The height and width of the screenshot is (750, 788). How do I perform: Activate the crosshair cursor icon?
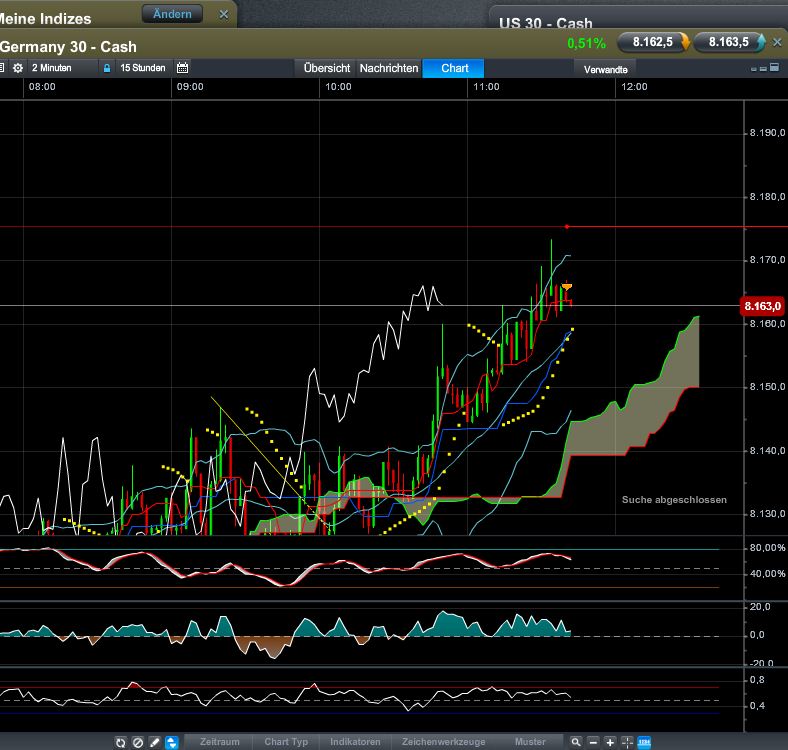click(x=627, y=742)
